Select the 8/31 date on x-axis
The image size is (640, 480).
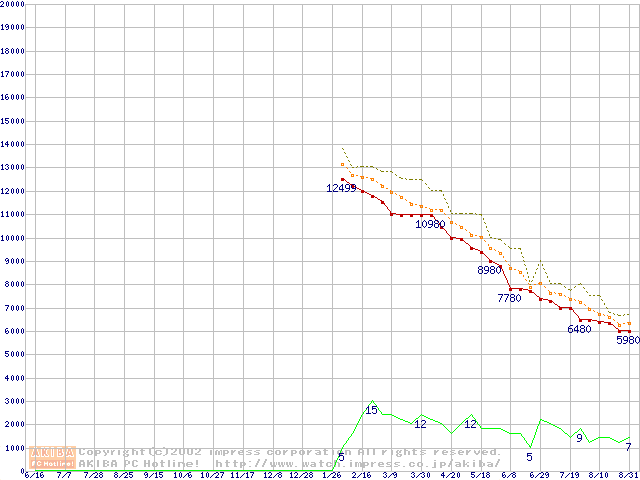click(x=628, y=475)
